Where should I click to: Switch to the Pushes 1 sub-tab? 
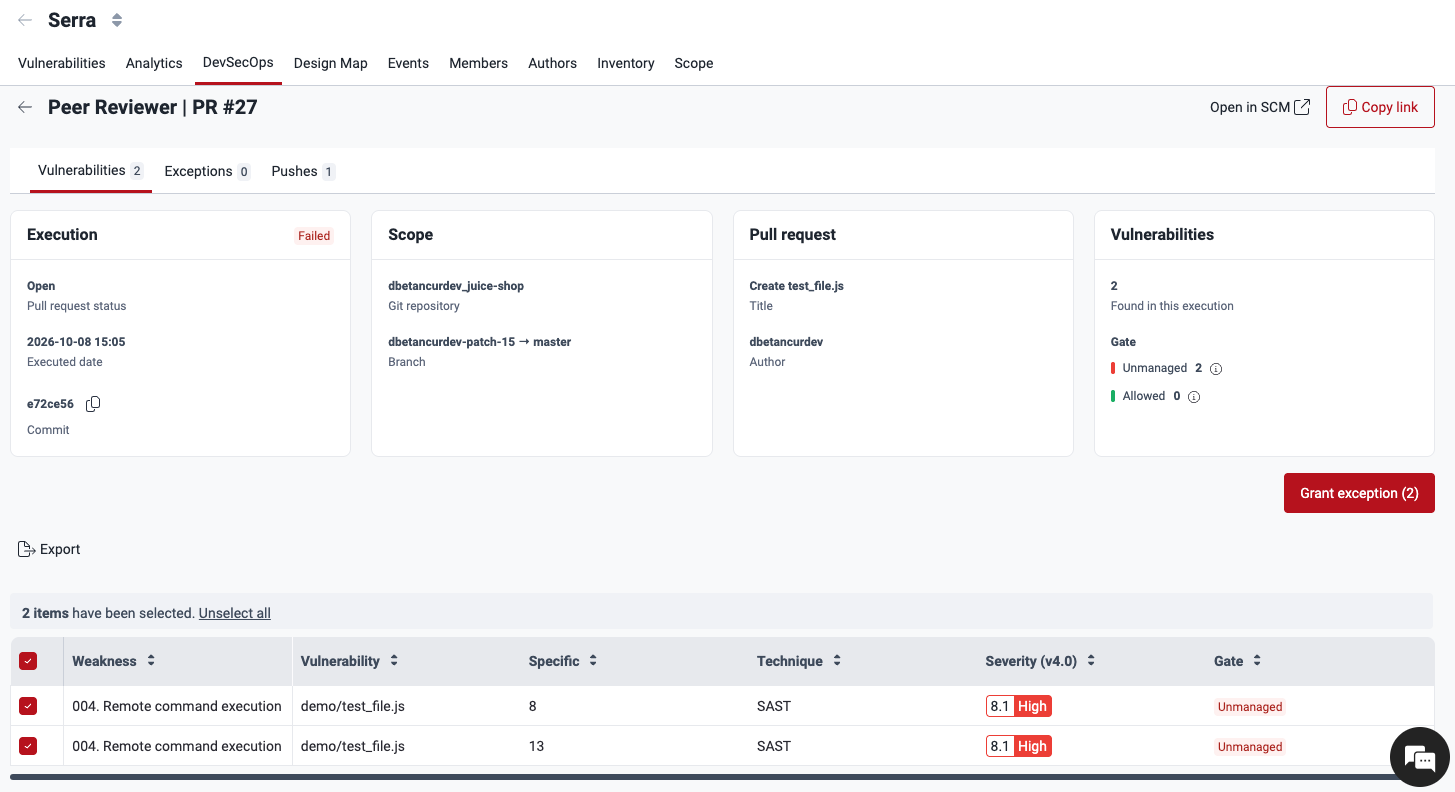(303, 171)
